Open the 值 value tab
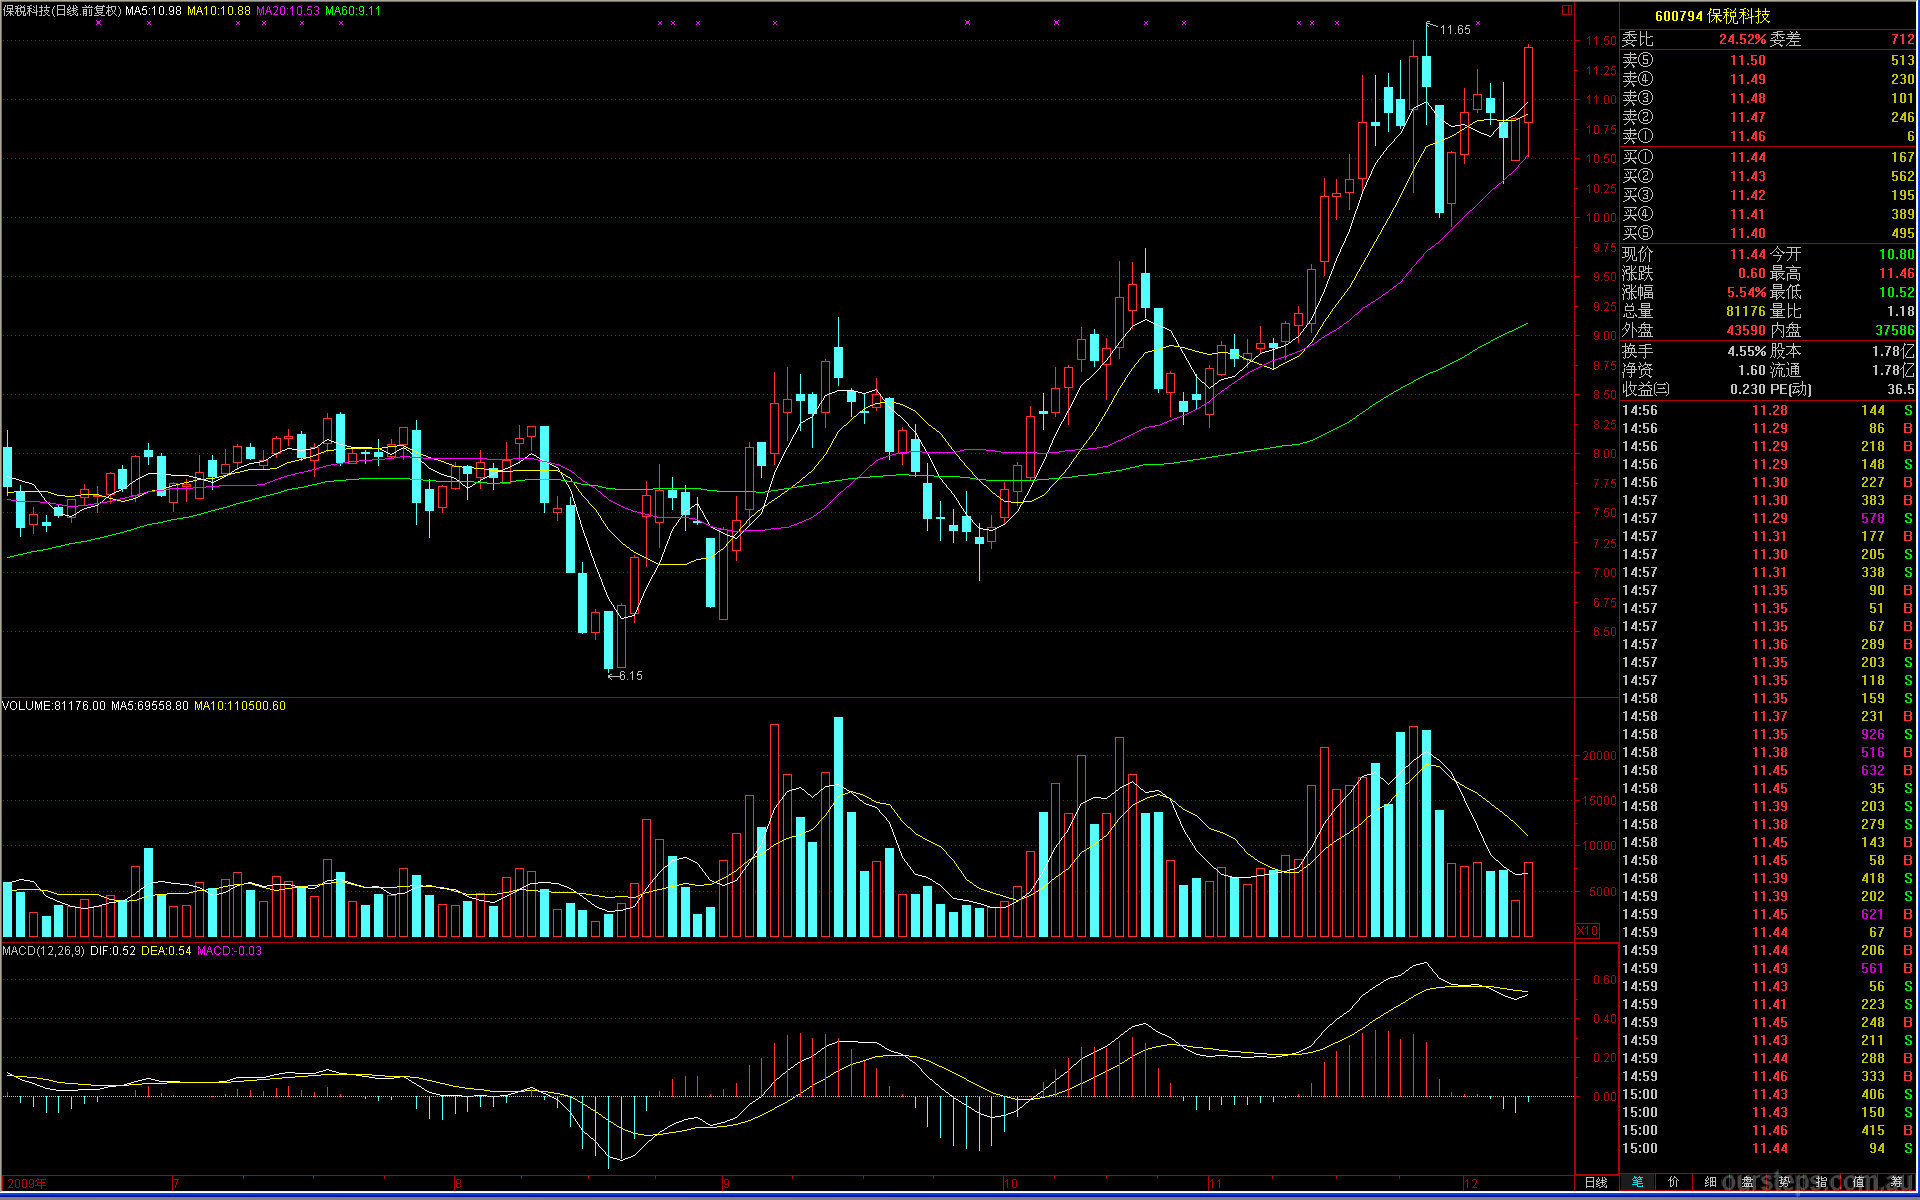Image resolution: width=1920 pixels, height=1200 pixels. (x=1859, y=1182)
